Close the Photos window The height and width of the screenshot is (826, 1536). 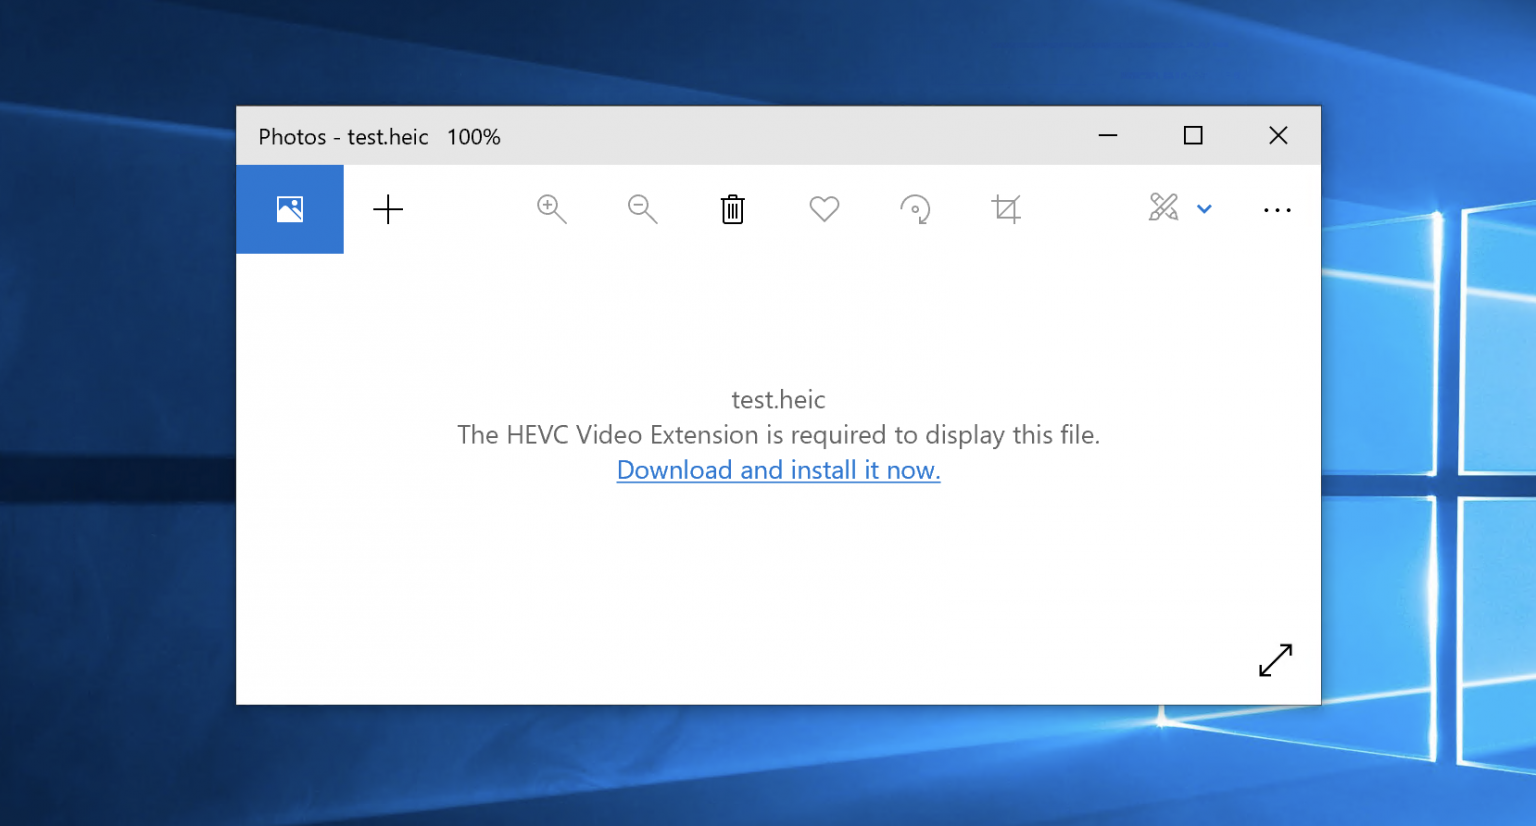(1278, 135)
